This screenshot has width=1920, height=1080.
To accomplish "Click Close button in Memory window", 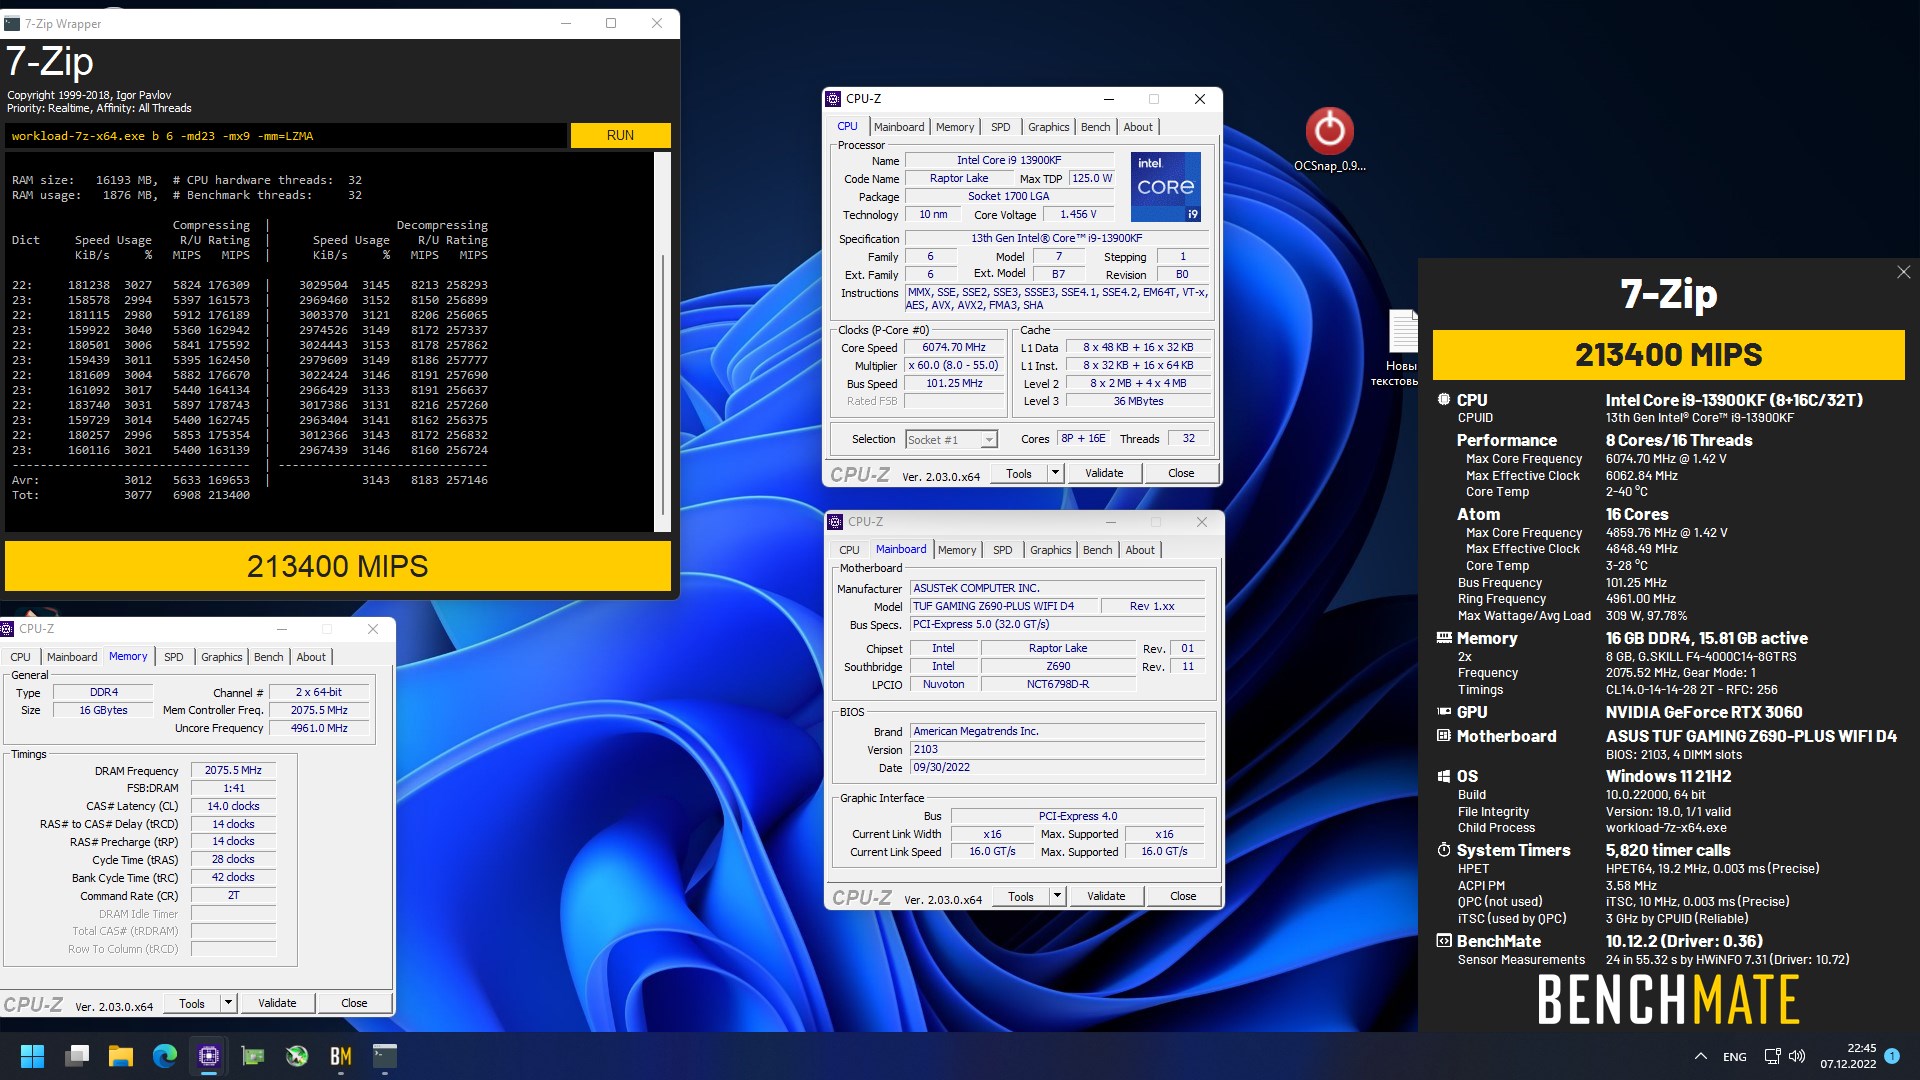I will tap(354, 1003).
